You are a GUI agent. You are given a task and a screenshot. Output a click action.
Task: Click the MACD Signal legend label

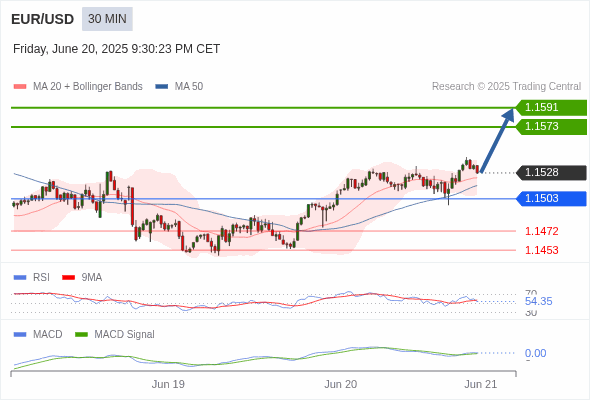coord(125,334)
